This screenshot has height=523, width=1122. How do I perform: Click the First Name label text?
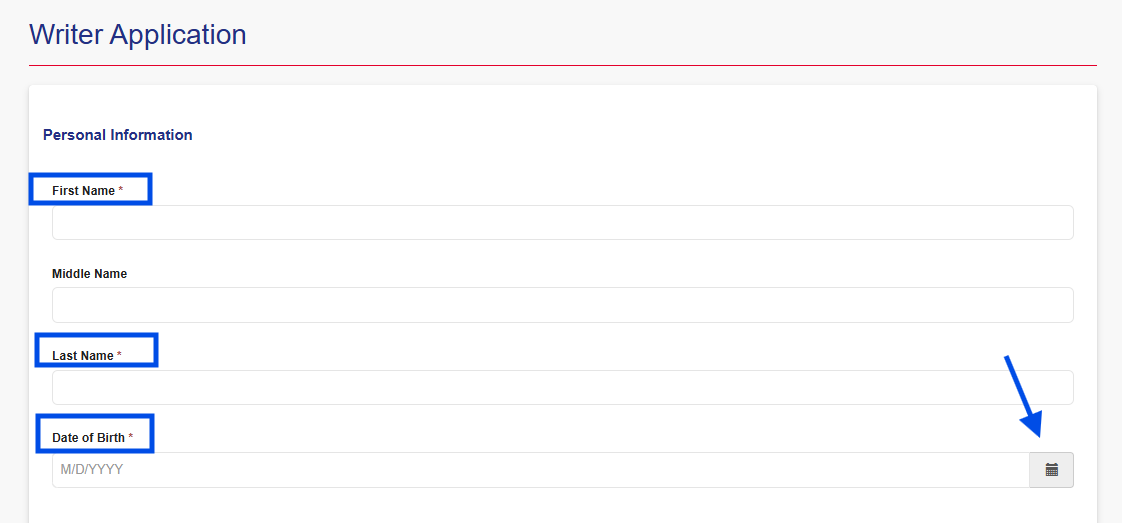tap(83, 191)
